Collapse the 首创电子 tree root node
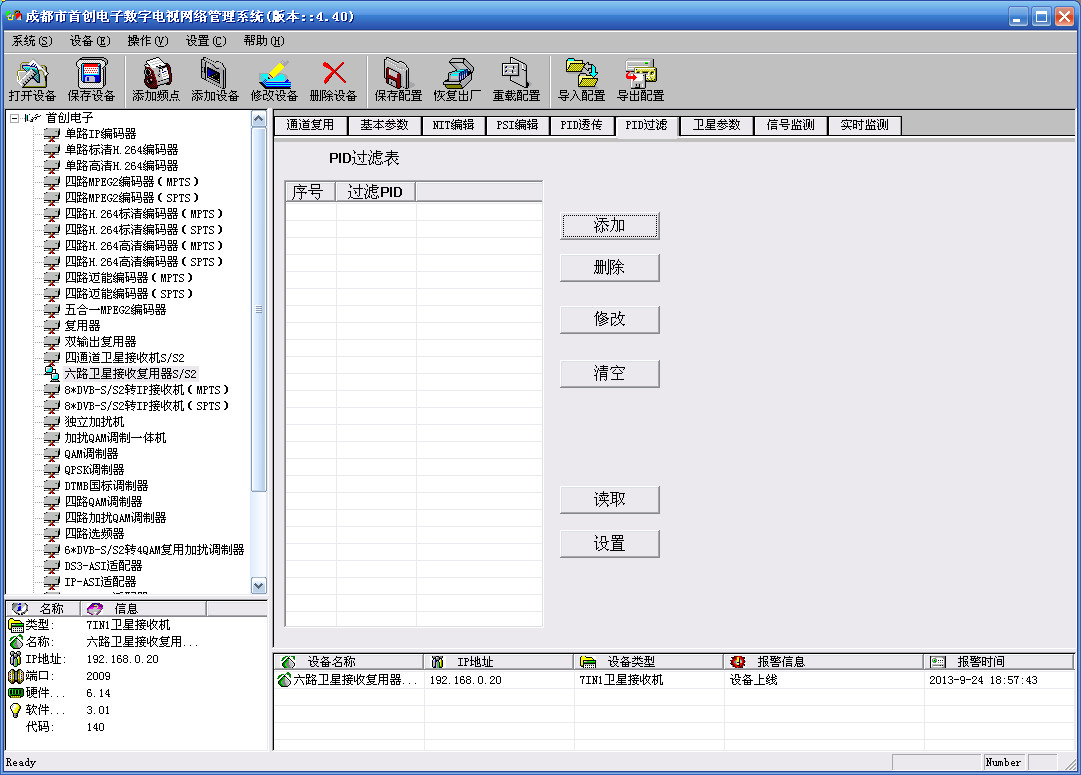 tap(14, 118)
